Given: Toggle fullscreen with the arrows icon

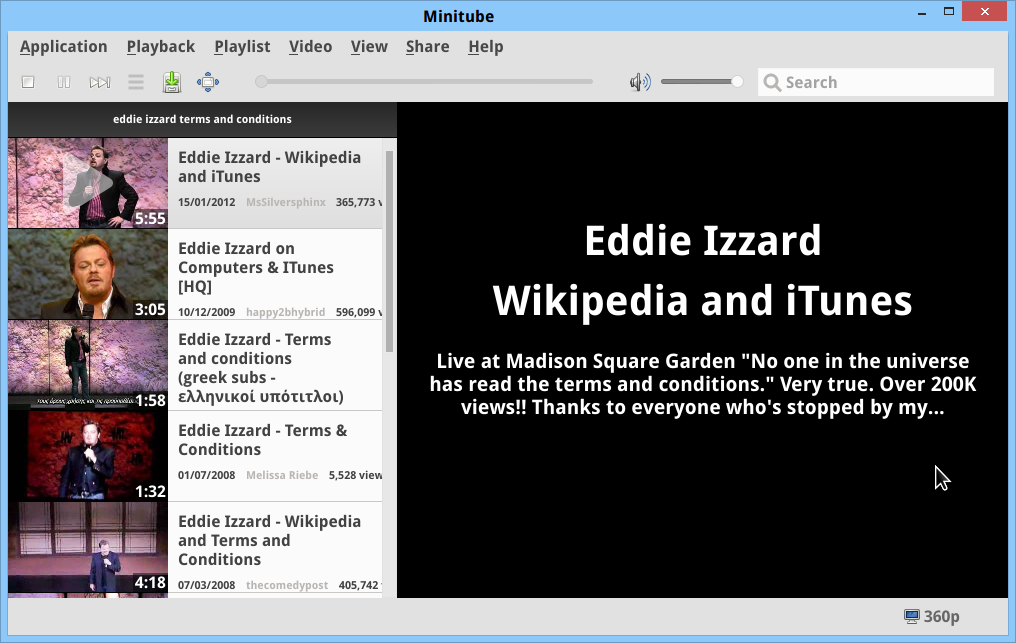Looking at the screenshot, I should 208,82.
